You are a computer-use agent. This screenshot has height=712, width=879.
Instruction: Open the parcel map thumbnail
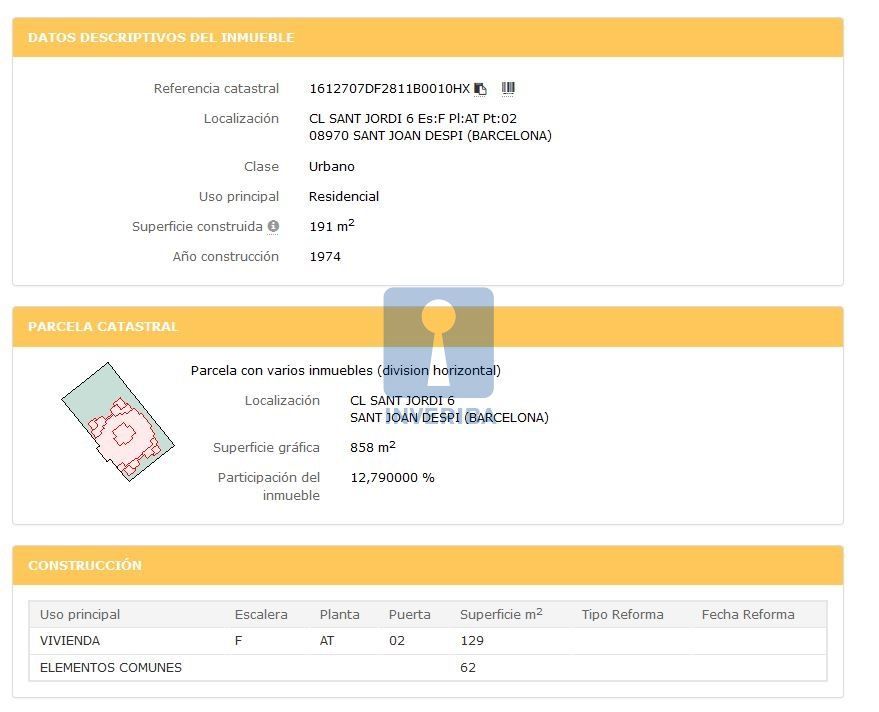pyautogui.click(x=117, y=421)
